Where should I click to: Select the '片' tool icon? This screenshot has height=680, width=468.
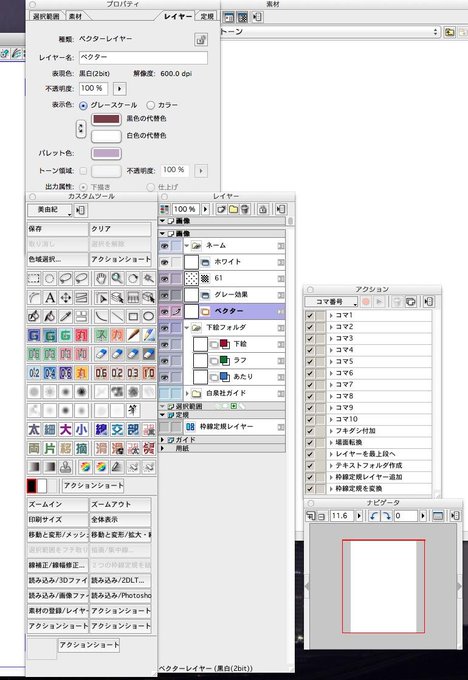pyautogui.click(x=50, y=448)
